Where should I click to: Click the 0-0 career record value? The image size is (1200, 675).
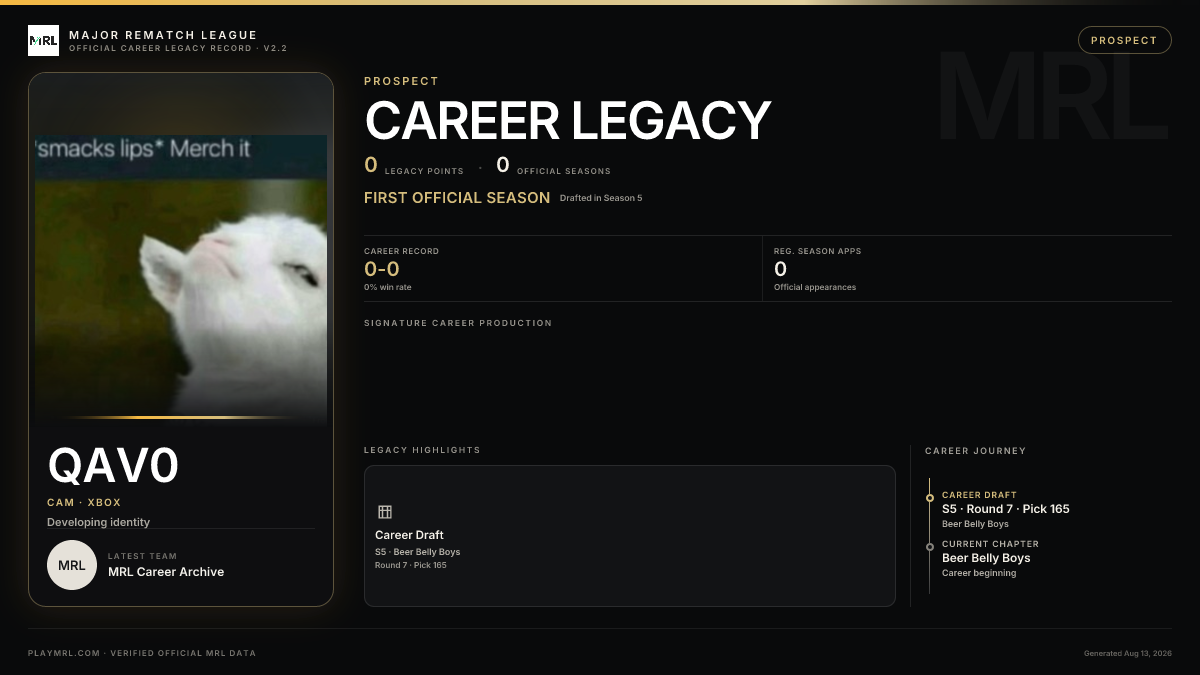382,269
